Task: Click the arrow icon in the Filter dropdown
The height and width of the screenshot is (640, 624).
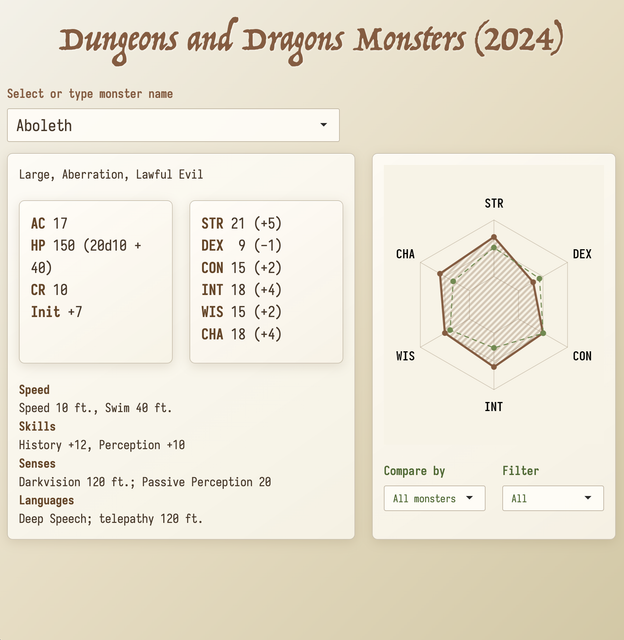Action: (x=588, y=498)
